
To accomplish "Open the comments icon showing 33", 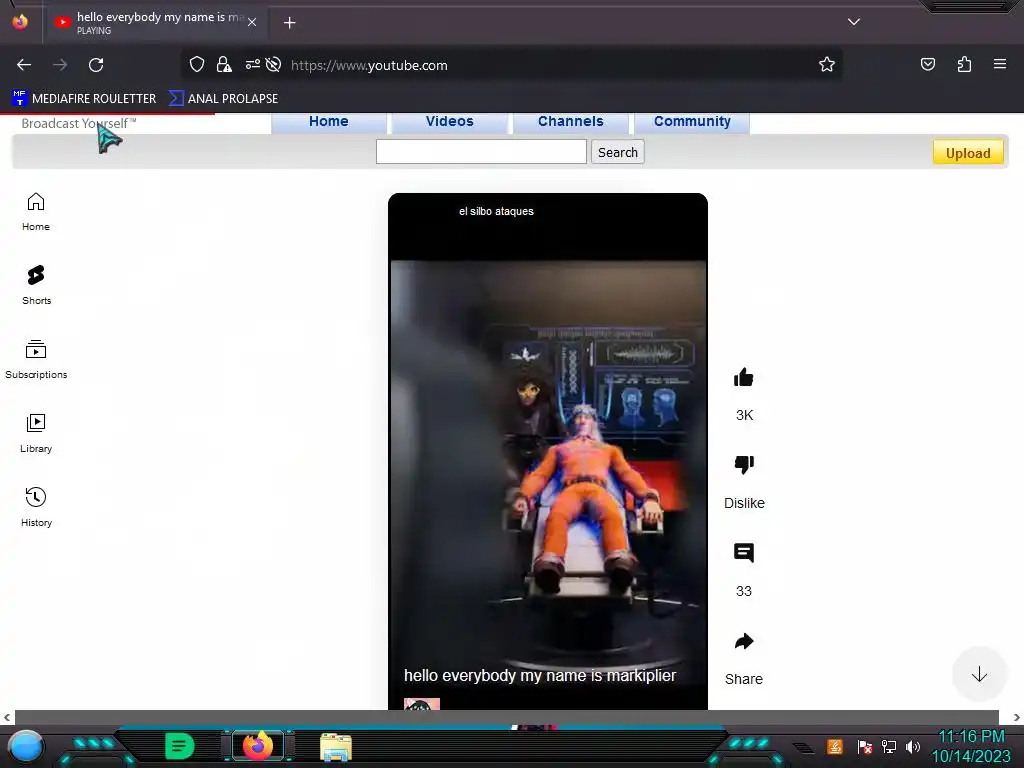I will 744,552.
